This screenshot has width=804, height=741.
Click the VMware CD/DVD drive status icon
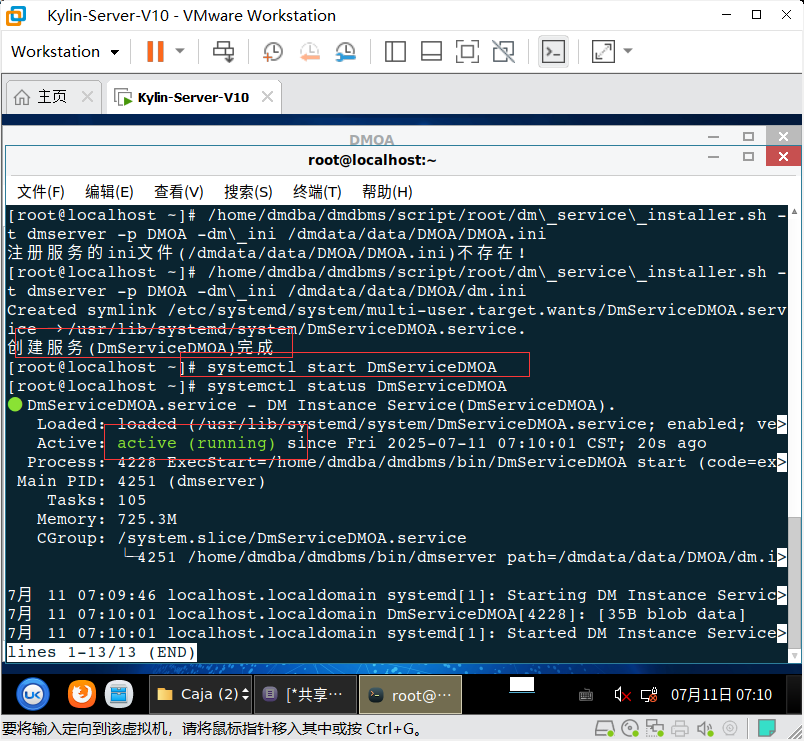(630, 728)
